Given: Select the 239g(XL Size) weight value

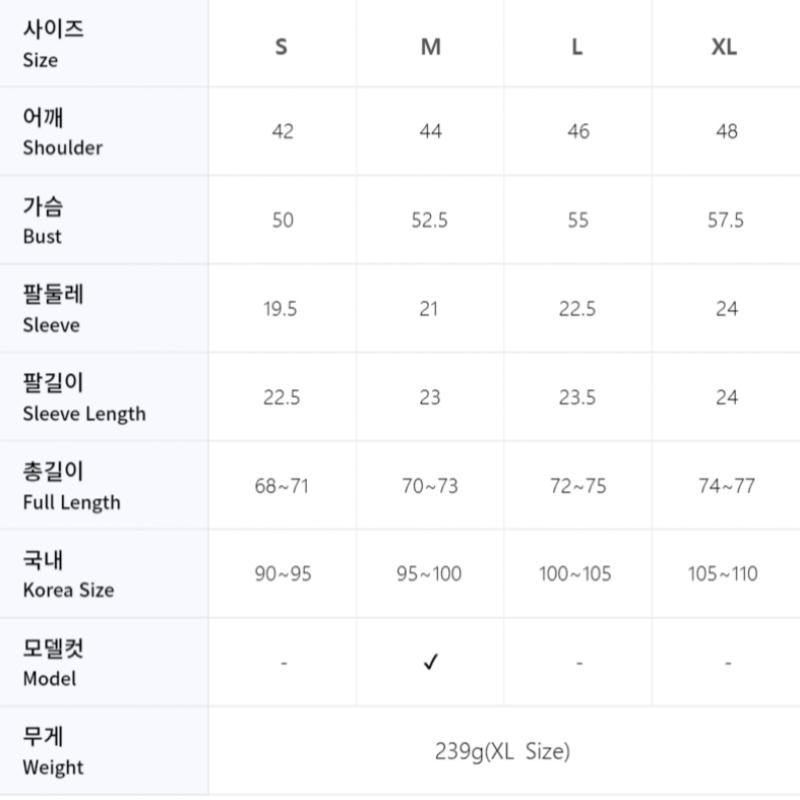Looking at the screenshot, I should point(502,751).
